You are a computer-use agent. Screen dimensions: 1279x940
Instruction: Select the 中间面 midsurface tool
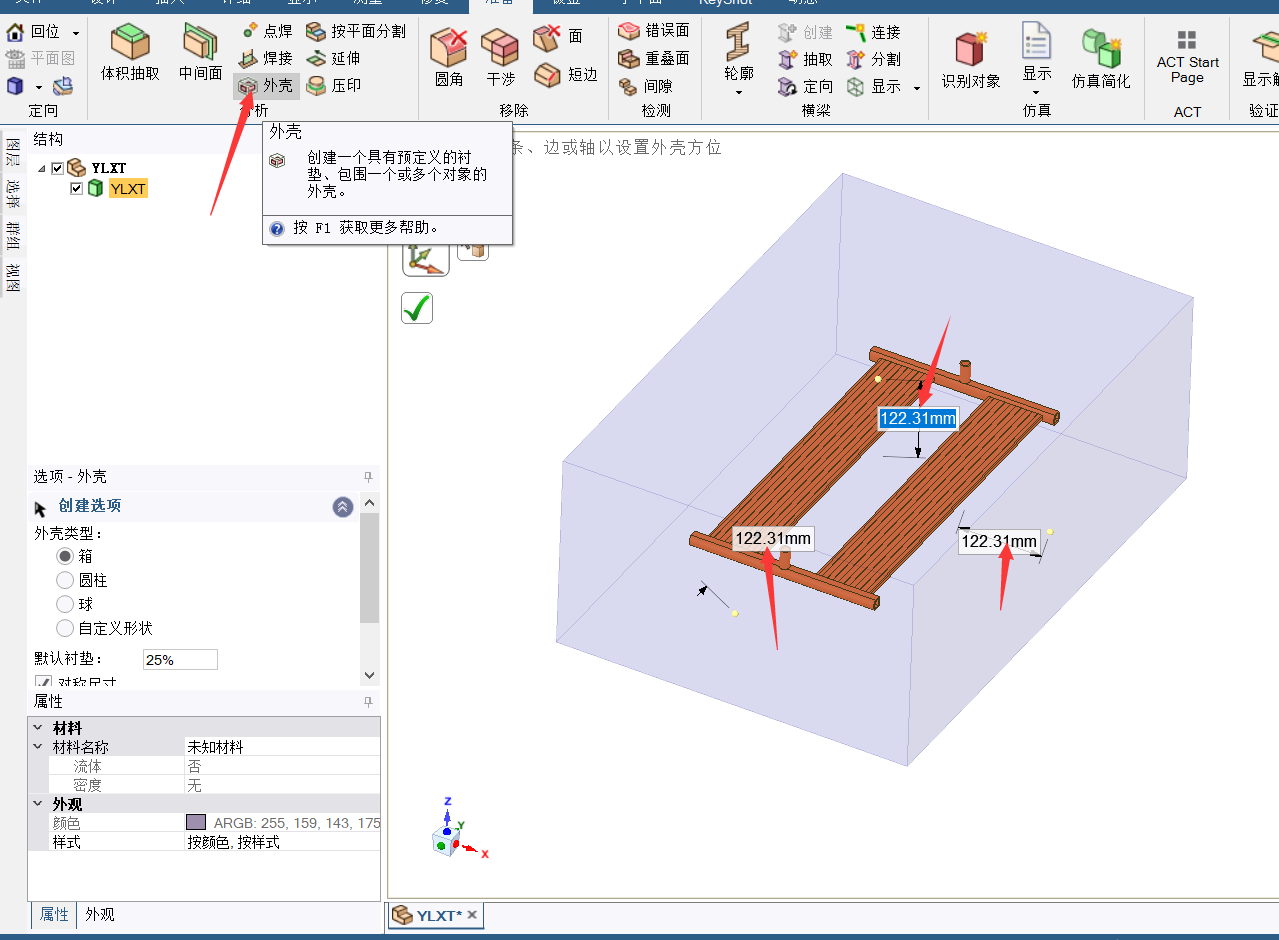coord(200,54)
